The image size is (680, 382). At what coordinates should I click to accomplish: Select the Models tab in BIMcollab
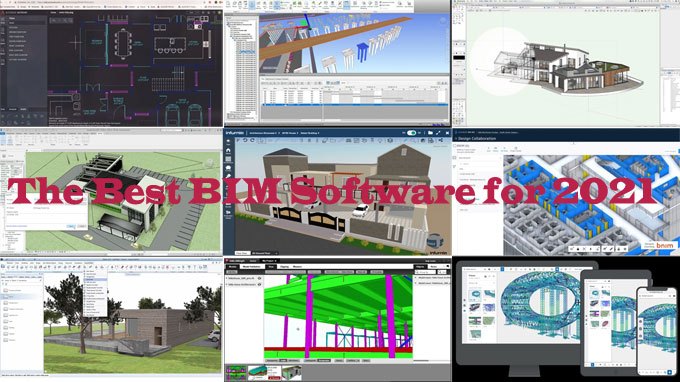click(x=232, y=267)
